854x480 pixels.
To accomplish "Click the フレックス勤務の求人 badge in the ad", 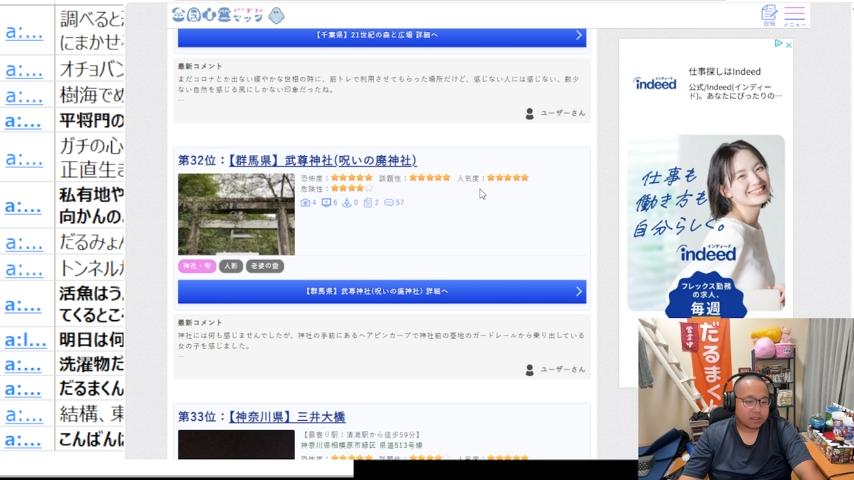I will (706, 296).
